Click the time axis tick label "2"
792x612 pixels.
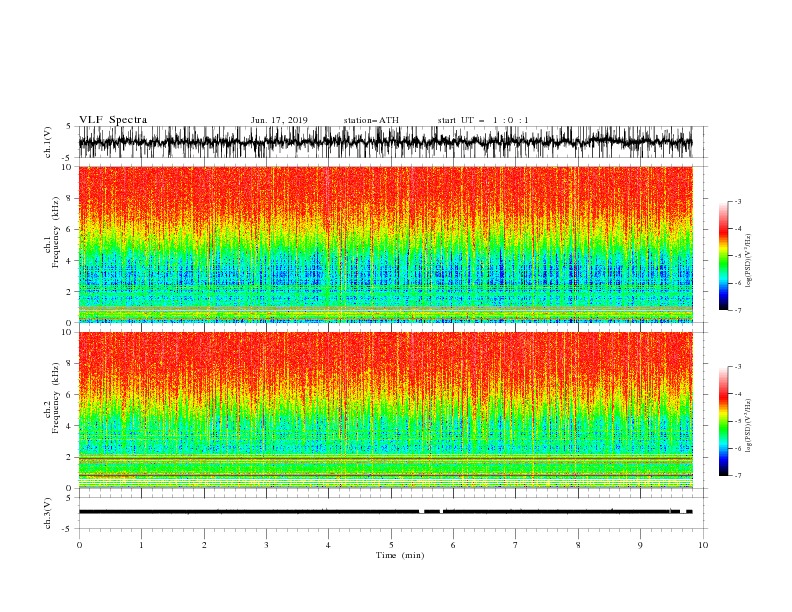click(204, 545)
